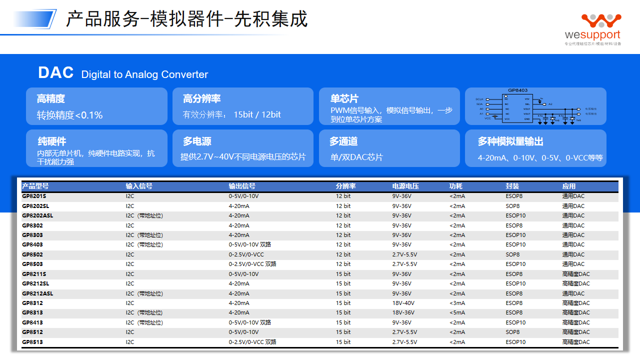This screenshot has height=360, width=640.
Task: Click the GP8403 circuit diagram thumbnail
Action: pyautogui.click(x=536, y=106)
